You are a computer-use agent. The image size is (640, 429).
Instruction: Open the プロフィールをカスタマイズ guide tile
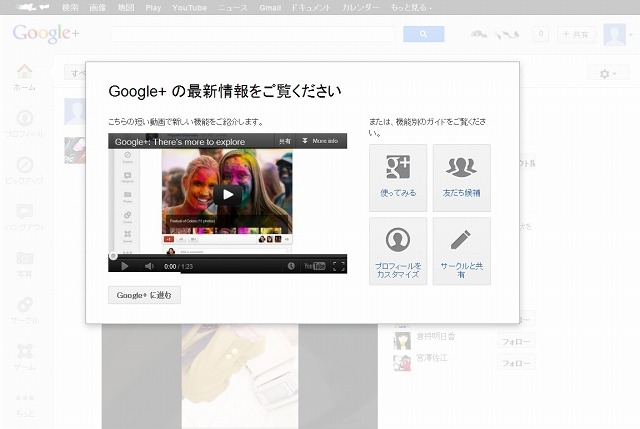pyautogui.click(x=398, y=250)
